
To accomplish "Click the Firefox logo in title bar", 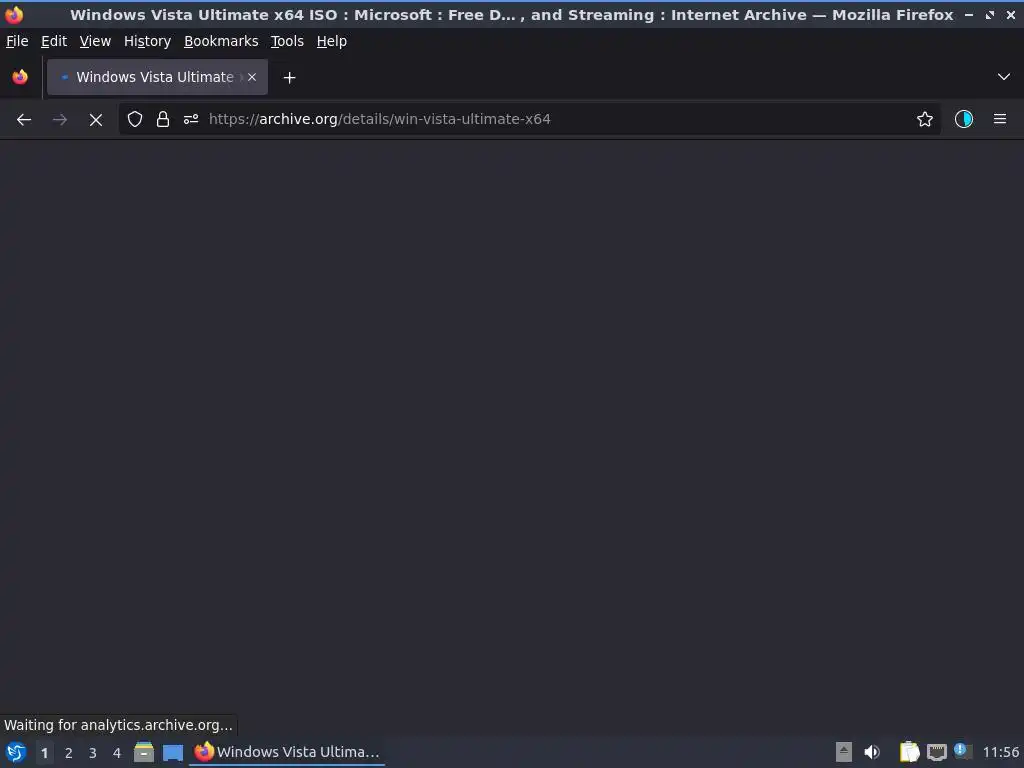I will click(14, 14).
